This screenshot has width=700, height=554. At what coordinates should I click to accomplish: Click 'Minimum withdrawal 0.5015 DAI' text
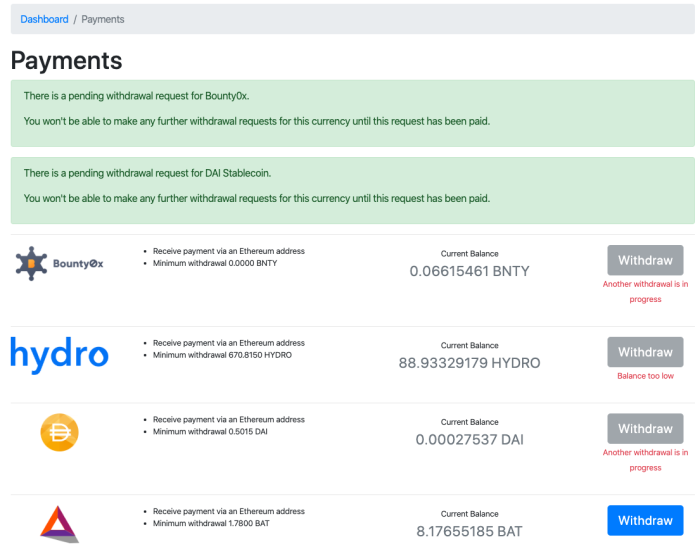[x=210, y=432]
